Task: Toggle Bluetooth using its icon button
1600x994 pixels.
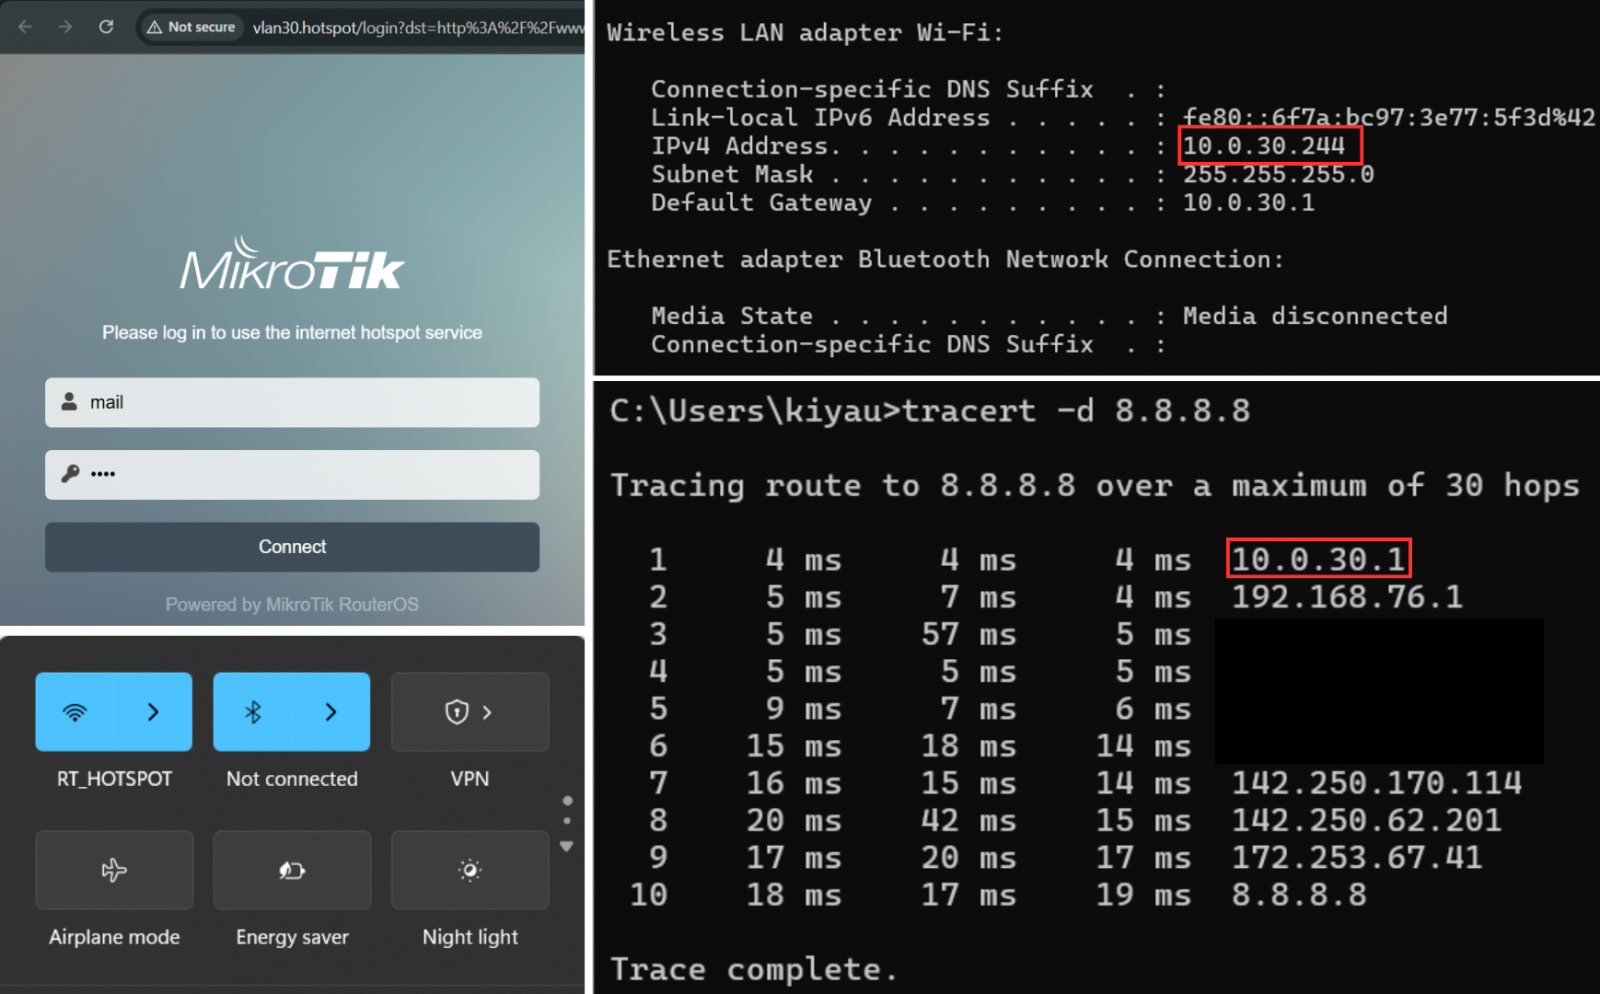Action: click(253, 712)
